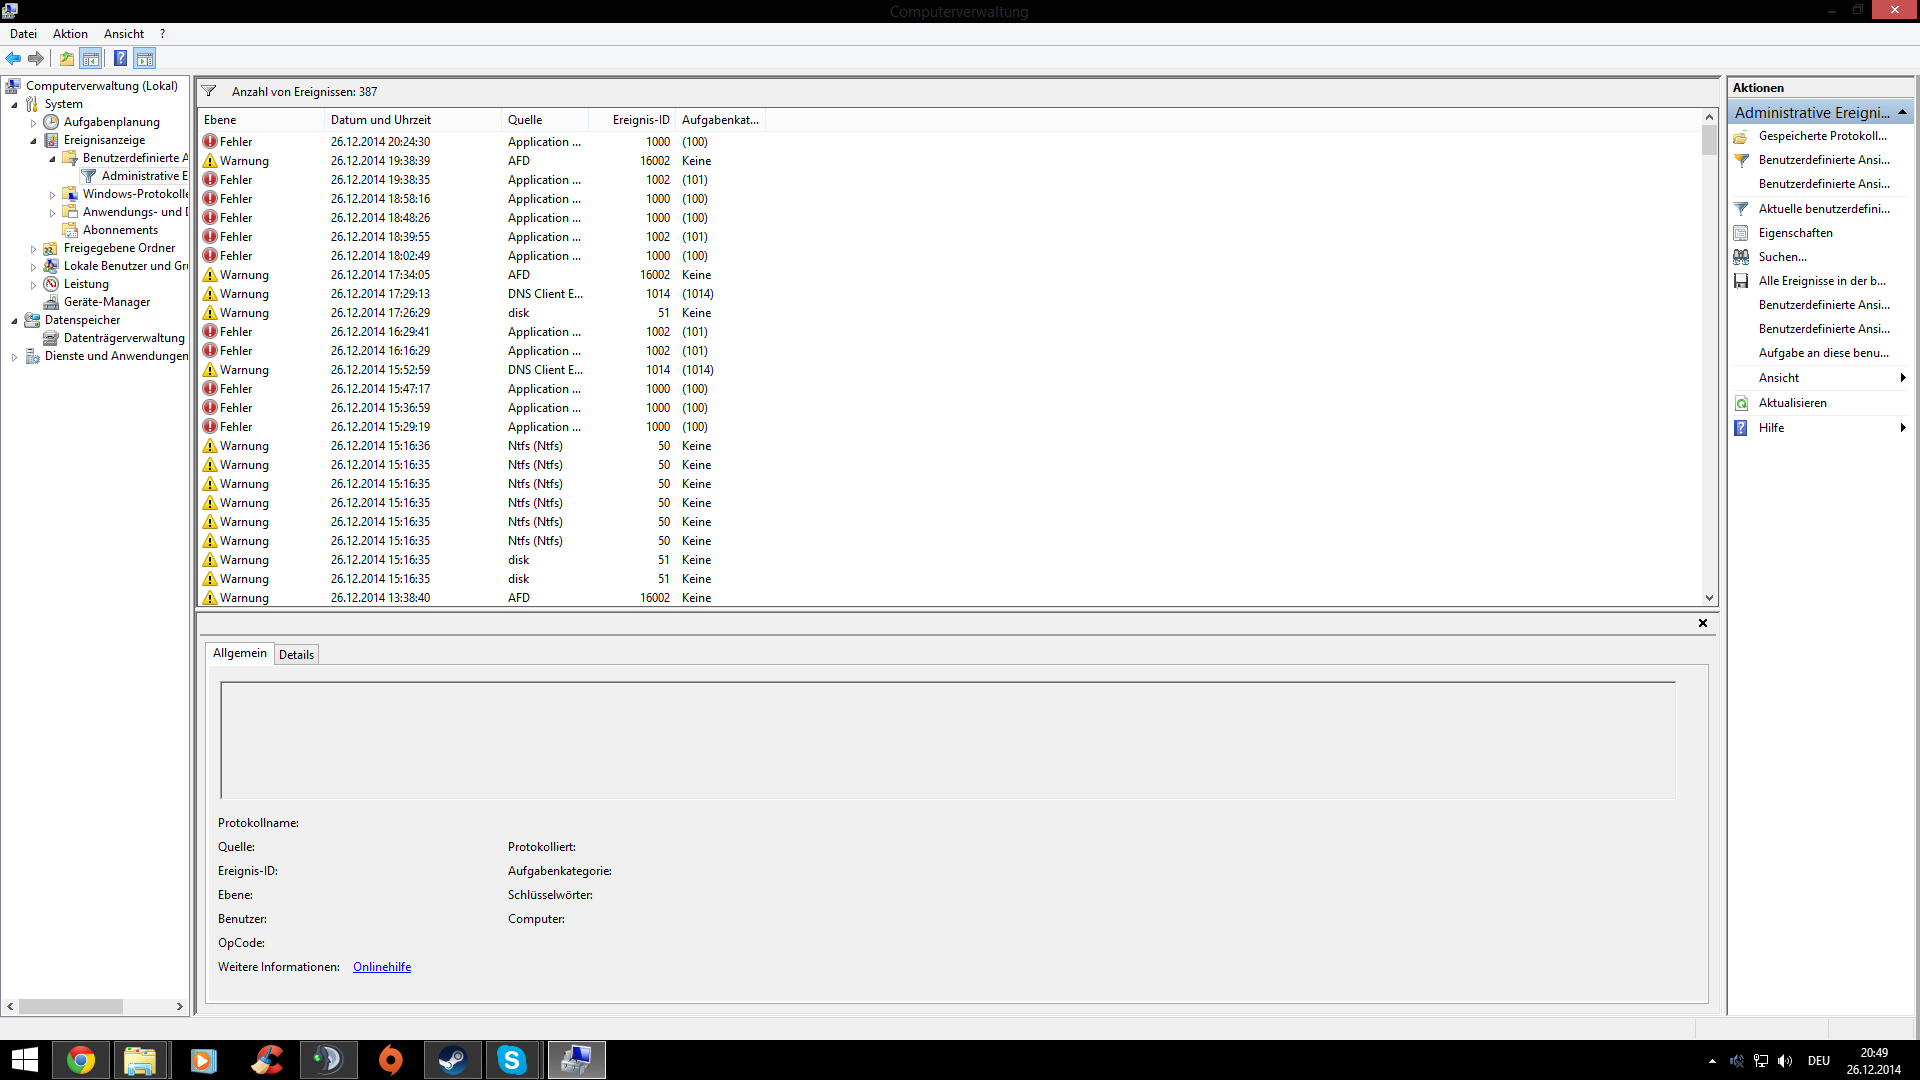
Task: Open Google Chrome from the taskbar
Action: 80,1060
